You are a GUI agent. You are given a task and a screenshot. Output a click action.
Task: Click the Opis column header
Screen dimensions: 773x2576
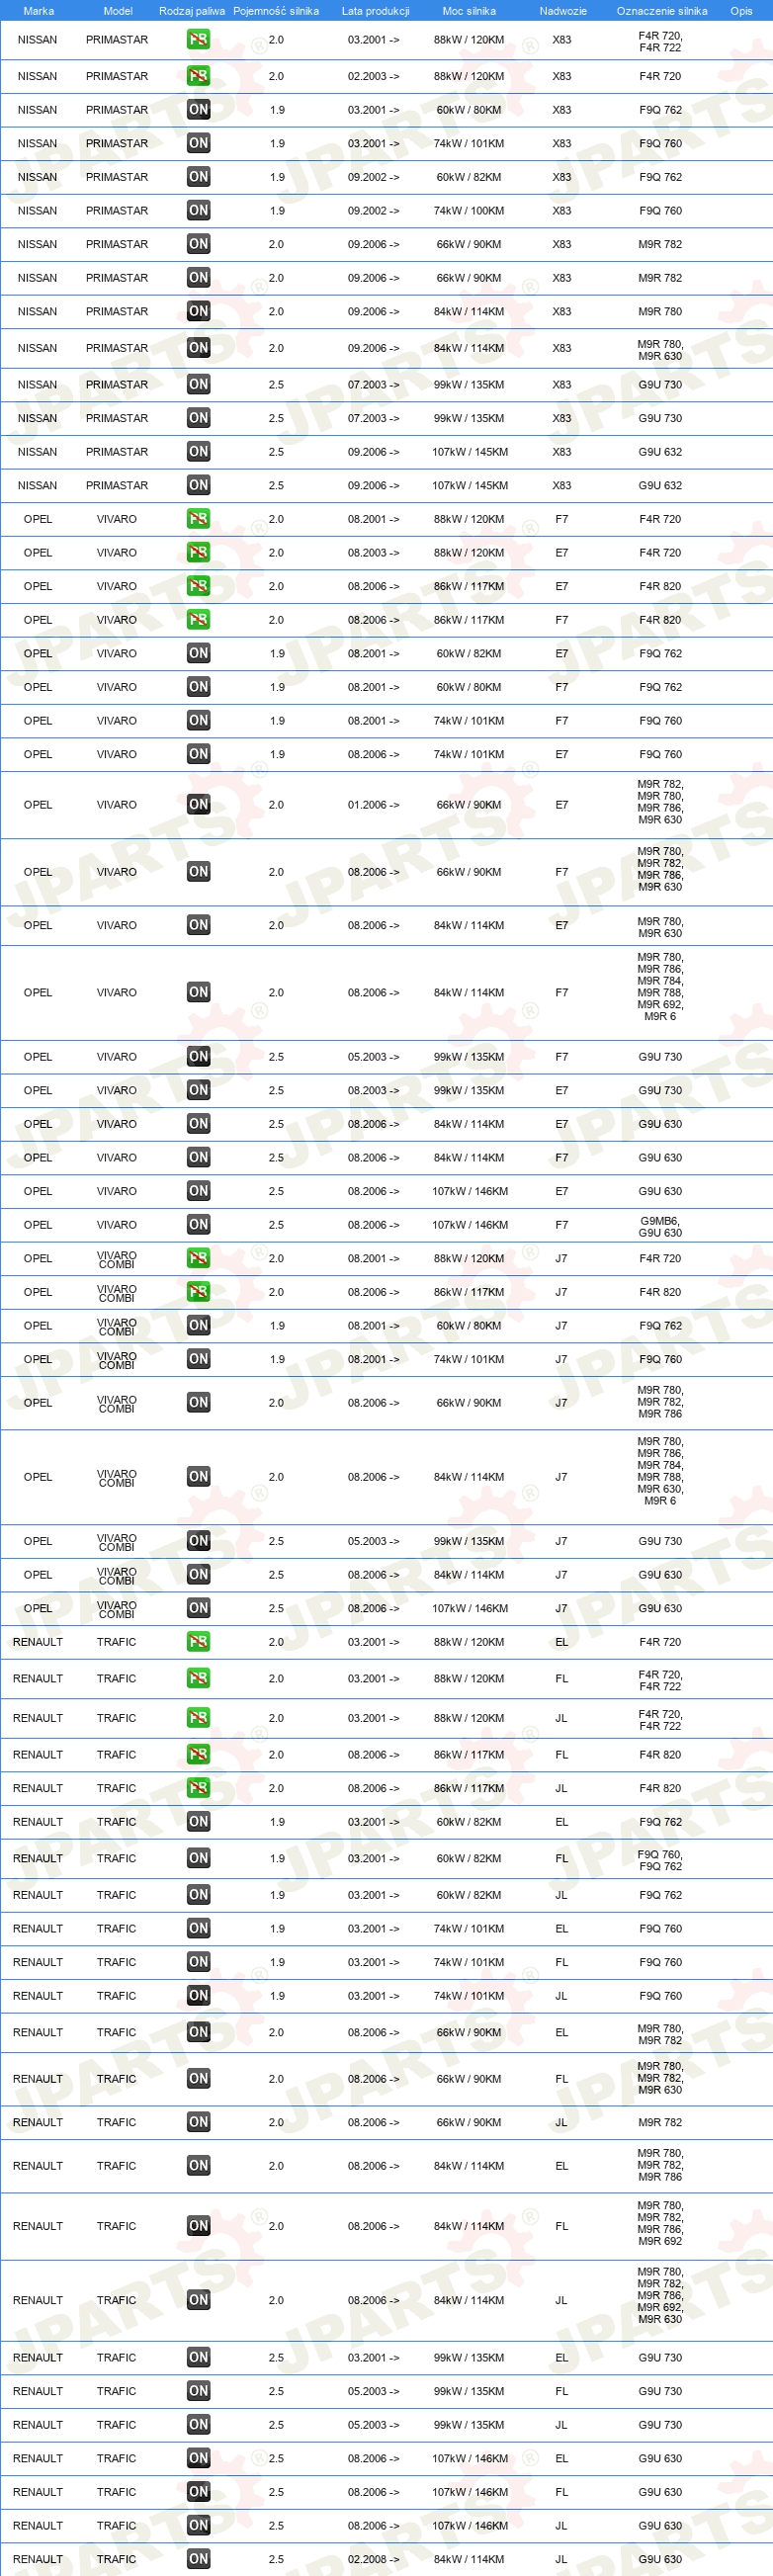[x=741, y=11]
